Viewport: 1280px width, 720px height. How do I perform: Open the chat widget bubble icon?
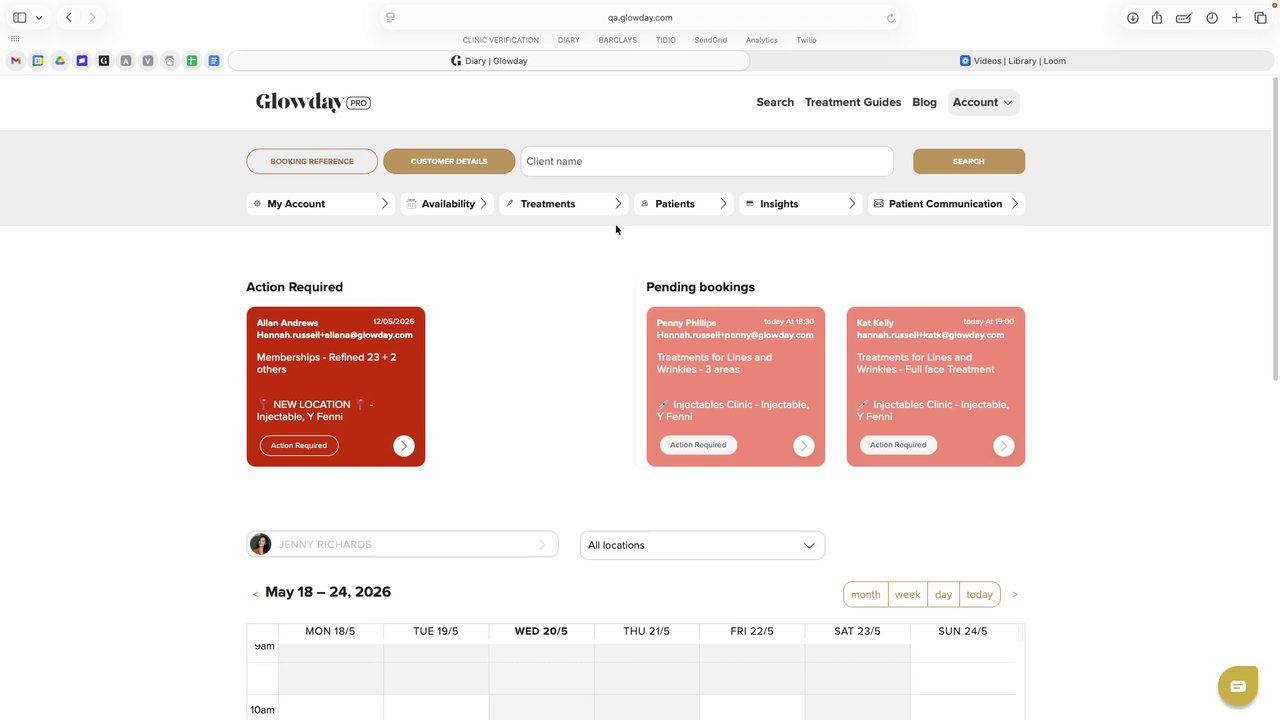(1237, 687)
